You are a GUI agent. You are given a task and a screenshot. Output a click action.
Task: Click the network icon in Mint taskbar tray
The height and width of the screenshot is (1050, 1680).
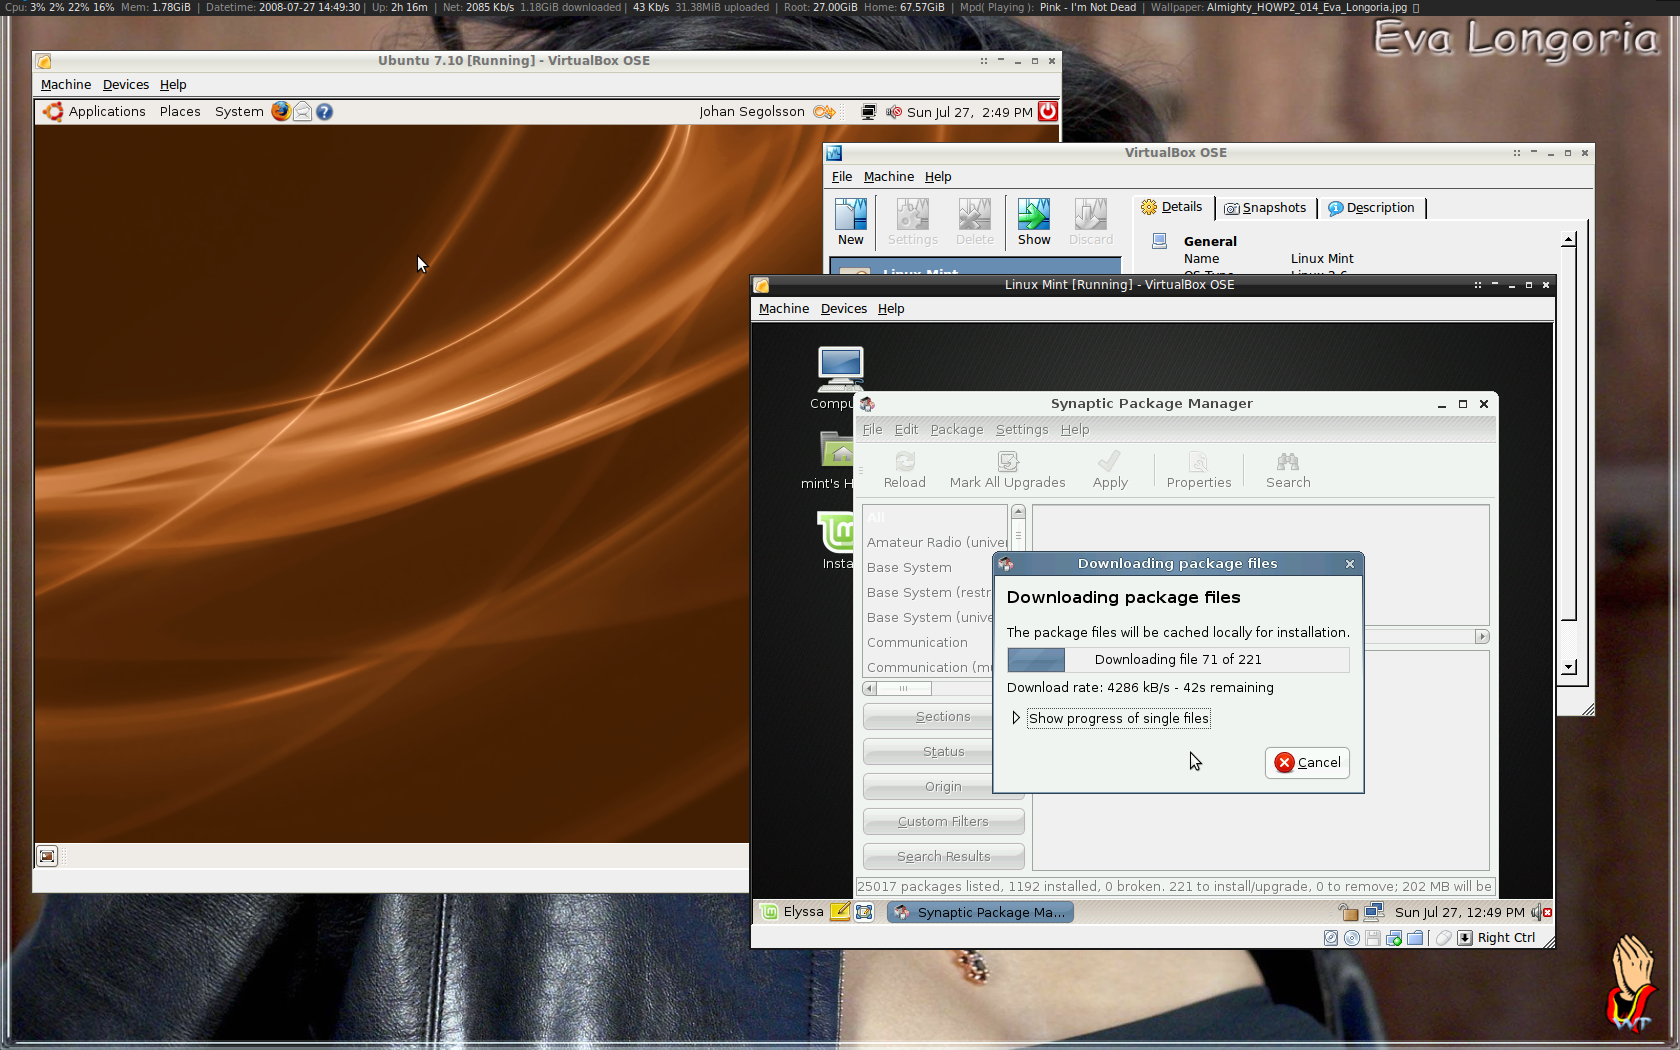[1374, 911]
